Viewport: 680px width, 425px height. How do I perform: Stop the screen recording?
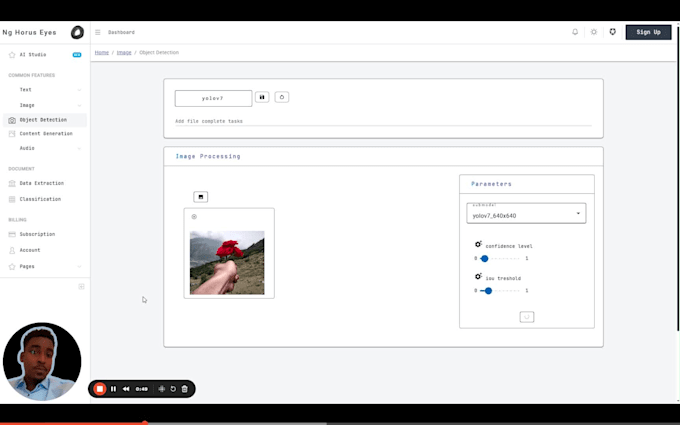tap(100, 389)
